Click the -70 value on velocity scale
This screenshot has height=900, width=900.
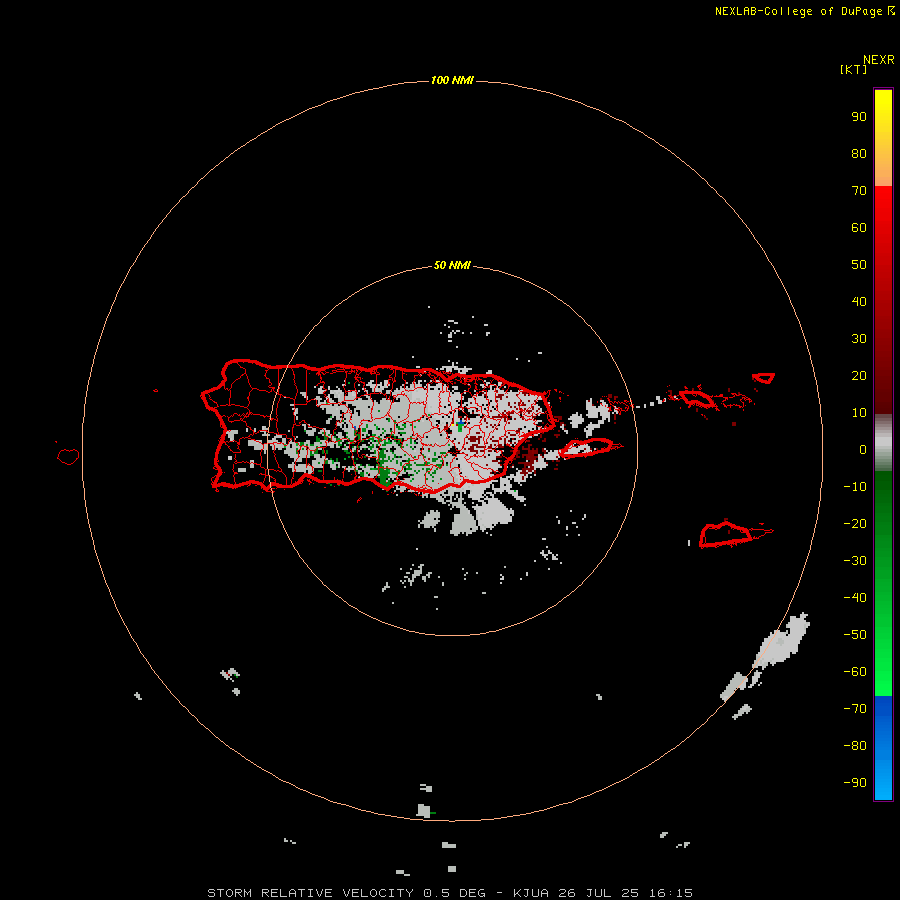[x=855, y=709]
